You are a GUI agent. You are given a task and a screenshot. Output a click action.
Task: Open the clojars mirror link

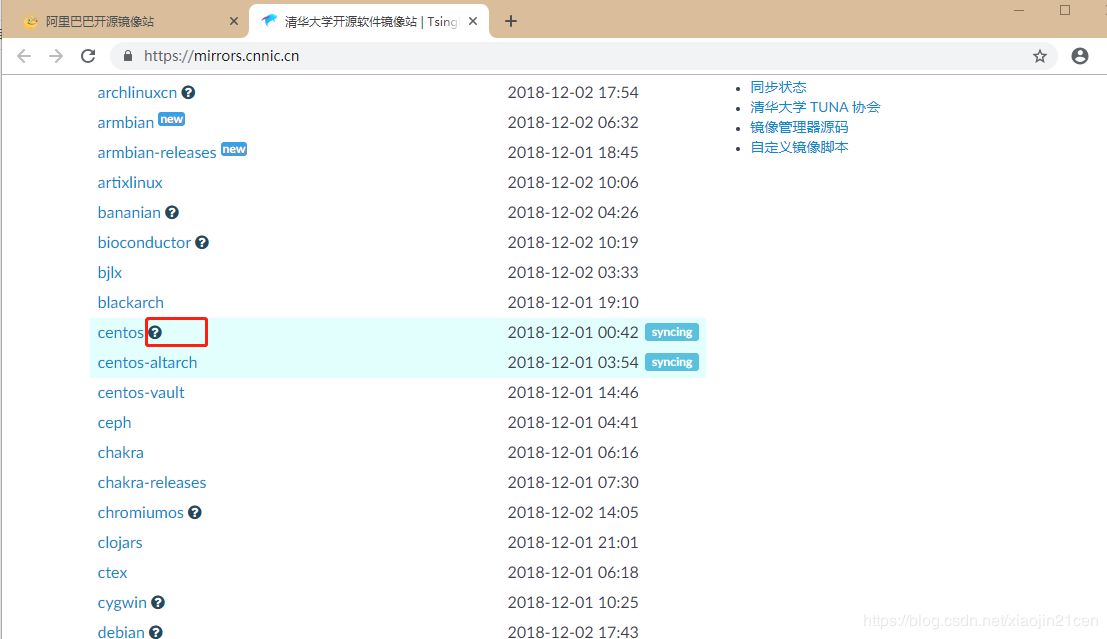[120, 543]
